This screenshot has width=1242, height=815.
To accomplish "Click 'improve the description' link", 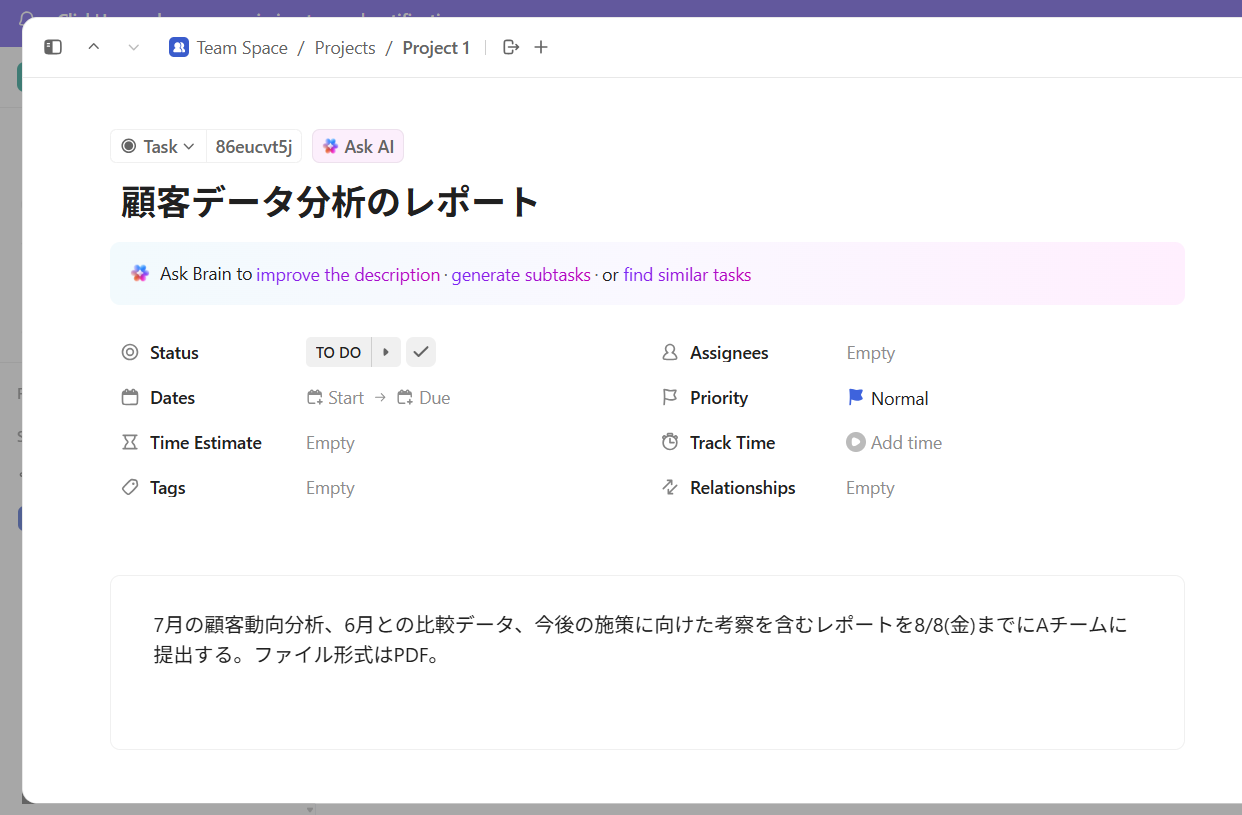I will 348,275.
